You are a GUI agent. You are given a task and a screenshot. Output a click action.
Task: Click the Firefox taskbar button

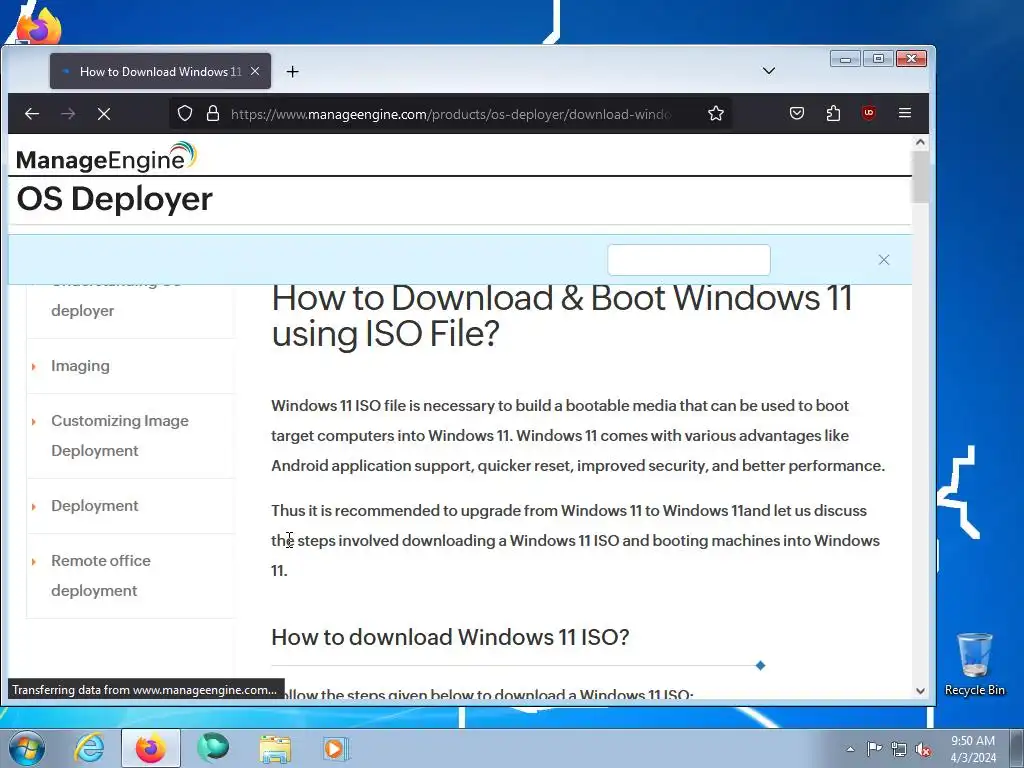click(150, 748)
